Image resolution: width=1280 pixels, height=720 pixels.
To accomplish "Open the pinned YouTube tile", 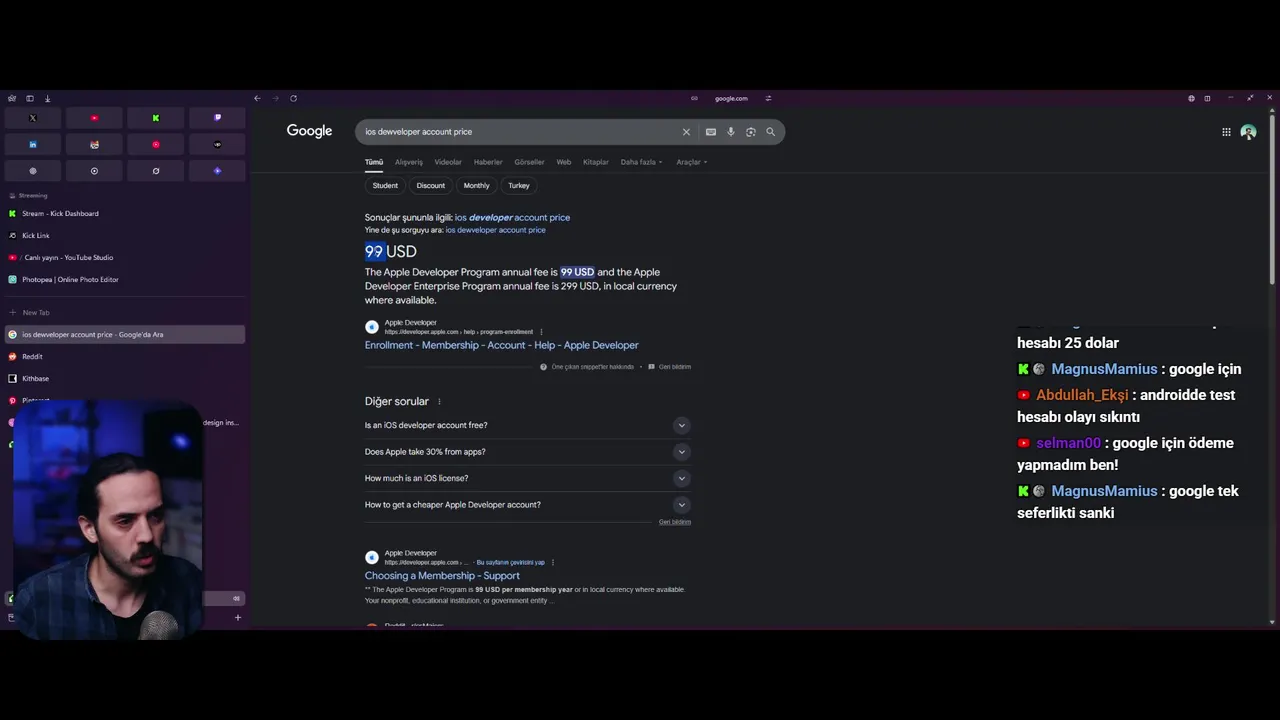I will tap(94, 118).
